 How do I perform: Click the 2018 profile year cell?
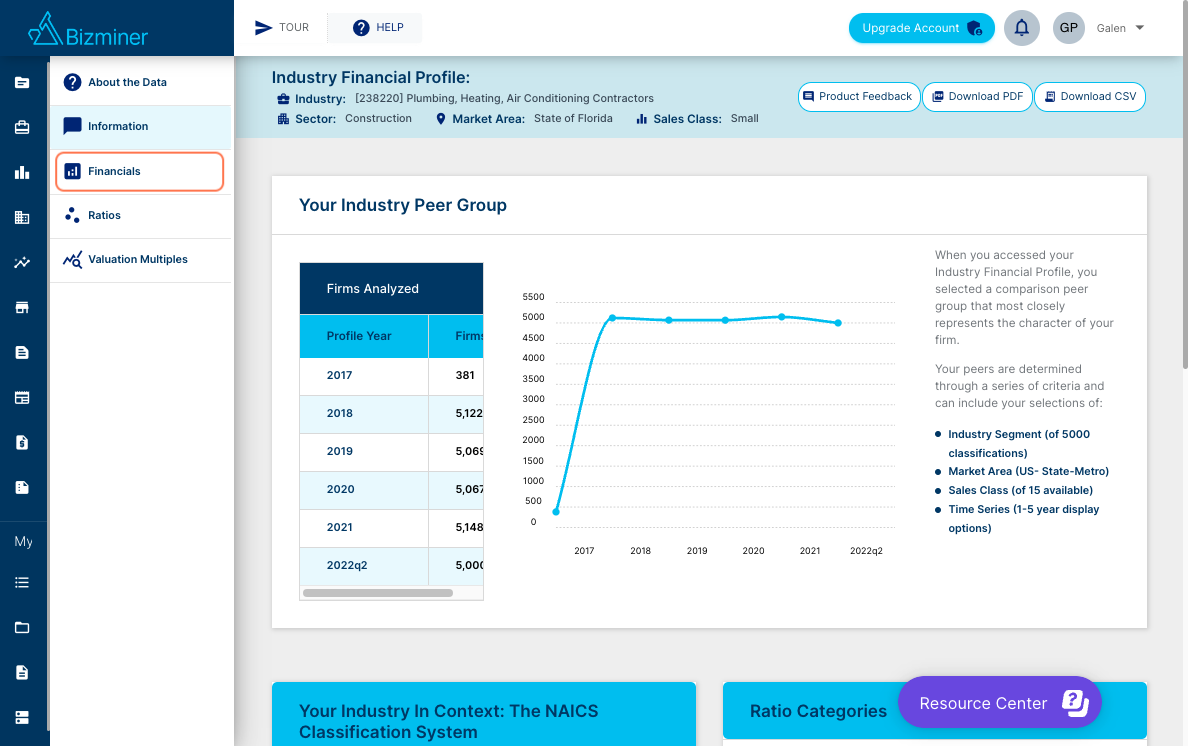pyautogui.click(x=364, y=414)
